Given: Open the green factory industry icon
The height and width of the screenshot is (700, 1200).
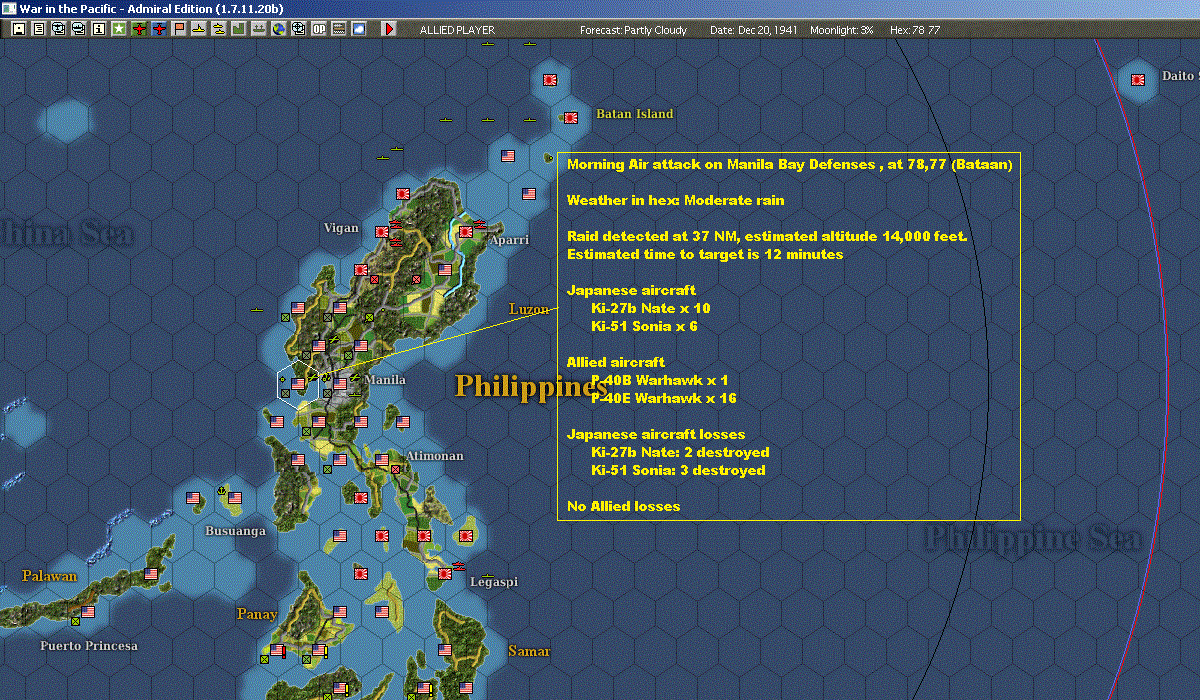Looking at the screenshot, I should click(x=238, y=29).
